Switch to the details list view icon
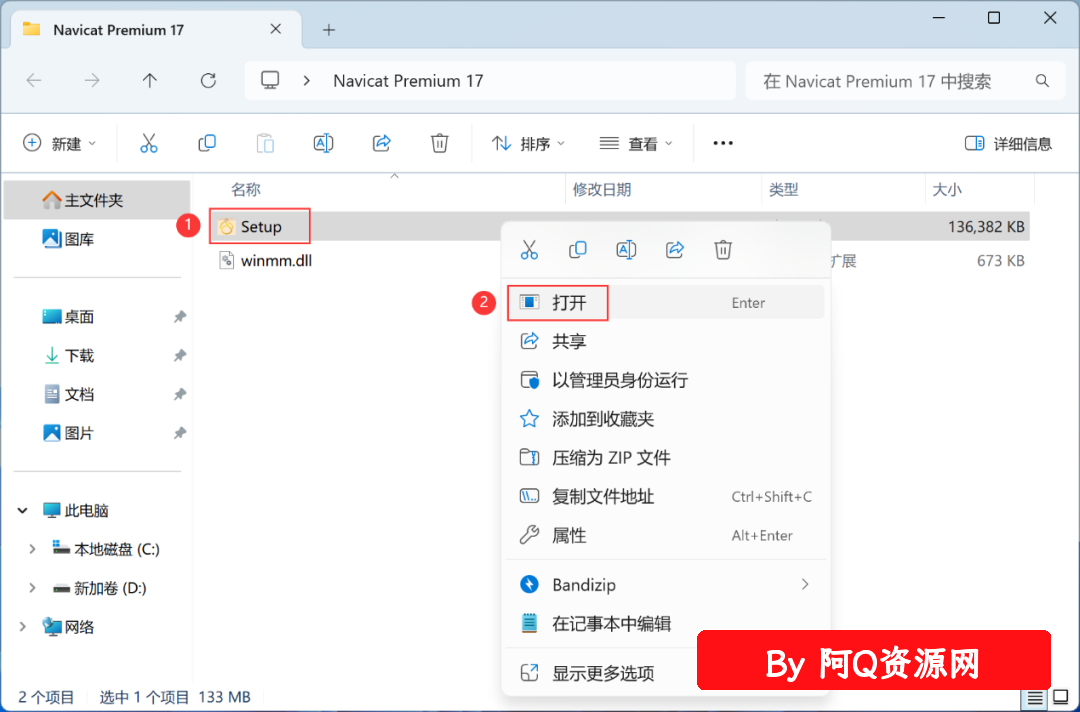 point(1035,698)
